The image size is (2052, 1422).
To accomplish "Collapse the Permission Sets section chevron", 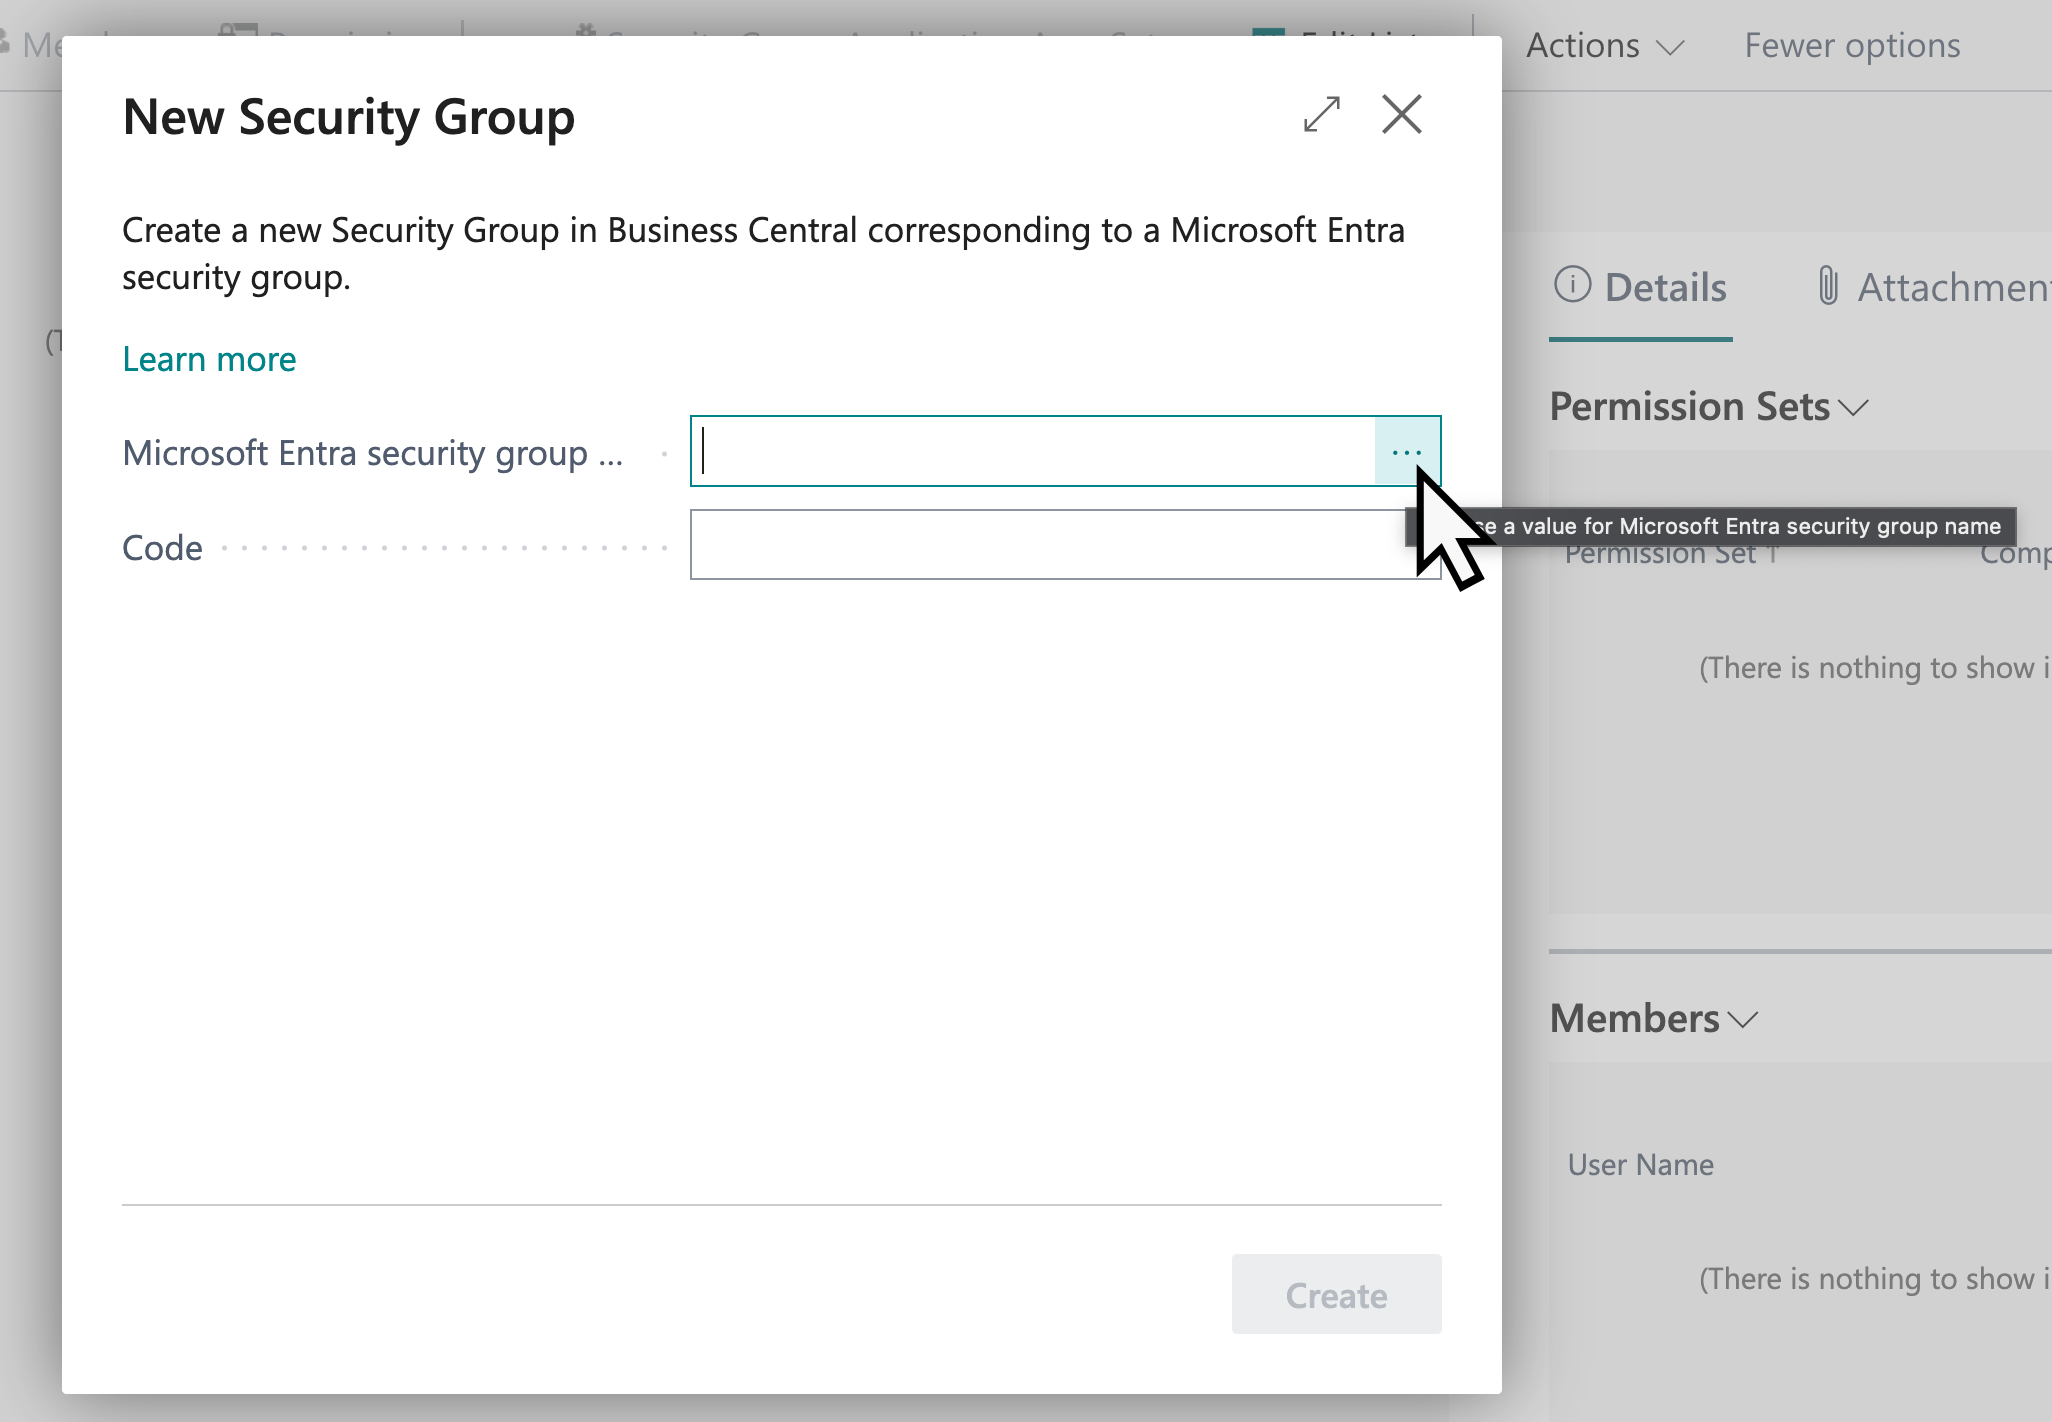I will coord(1854,408).
